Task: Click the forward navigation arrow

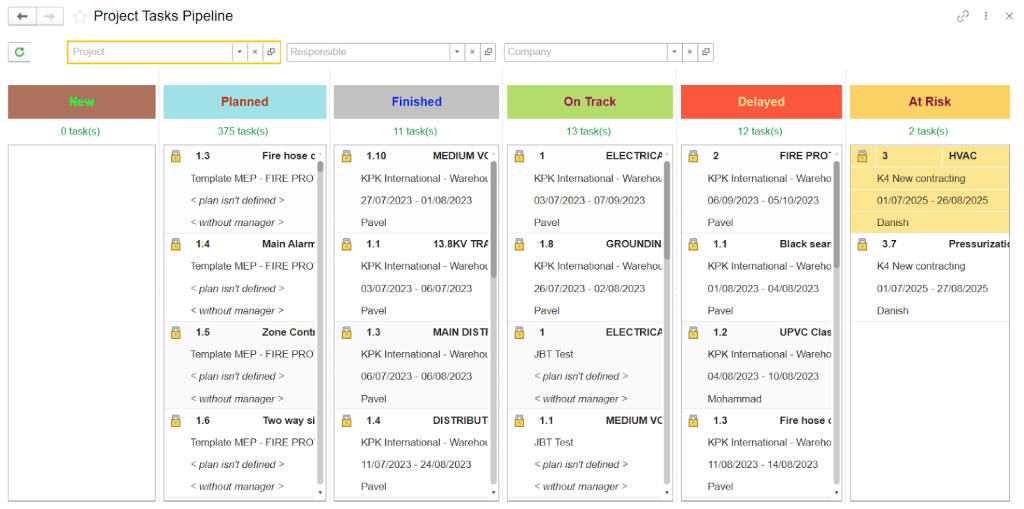Action: pyautogui.click(x=50, y=16)
